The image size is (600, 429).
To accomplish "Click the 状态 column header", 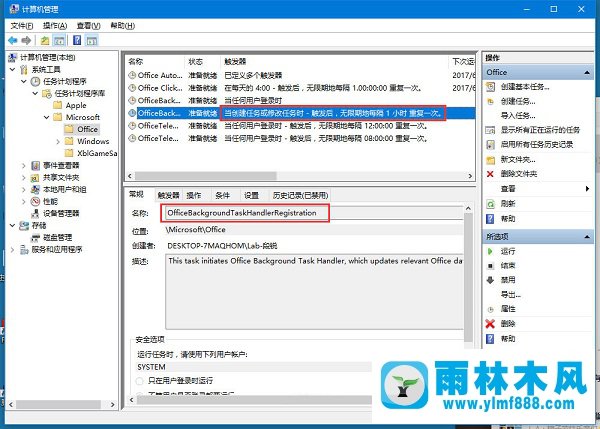I will pos(203,62).
